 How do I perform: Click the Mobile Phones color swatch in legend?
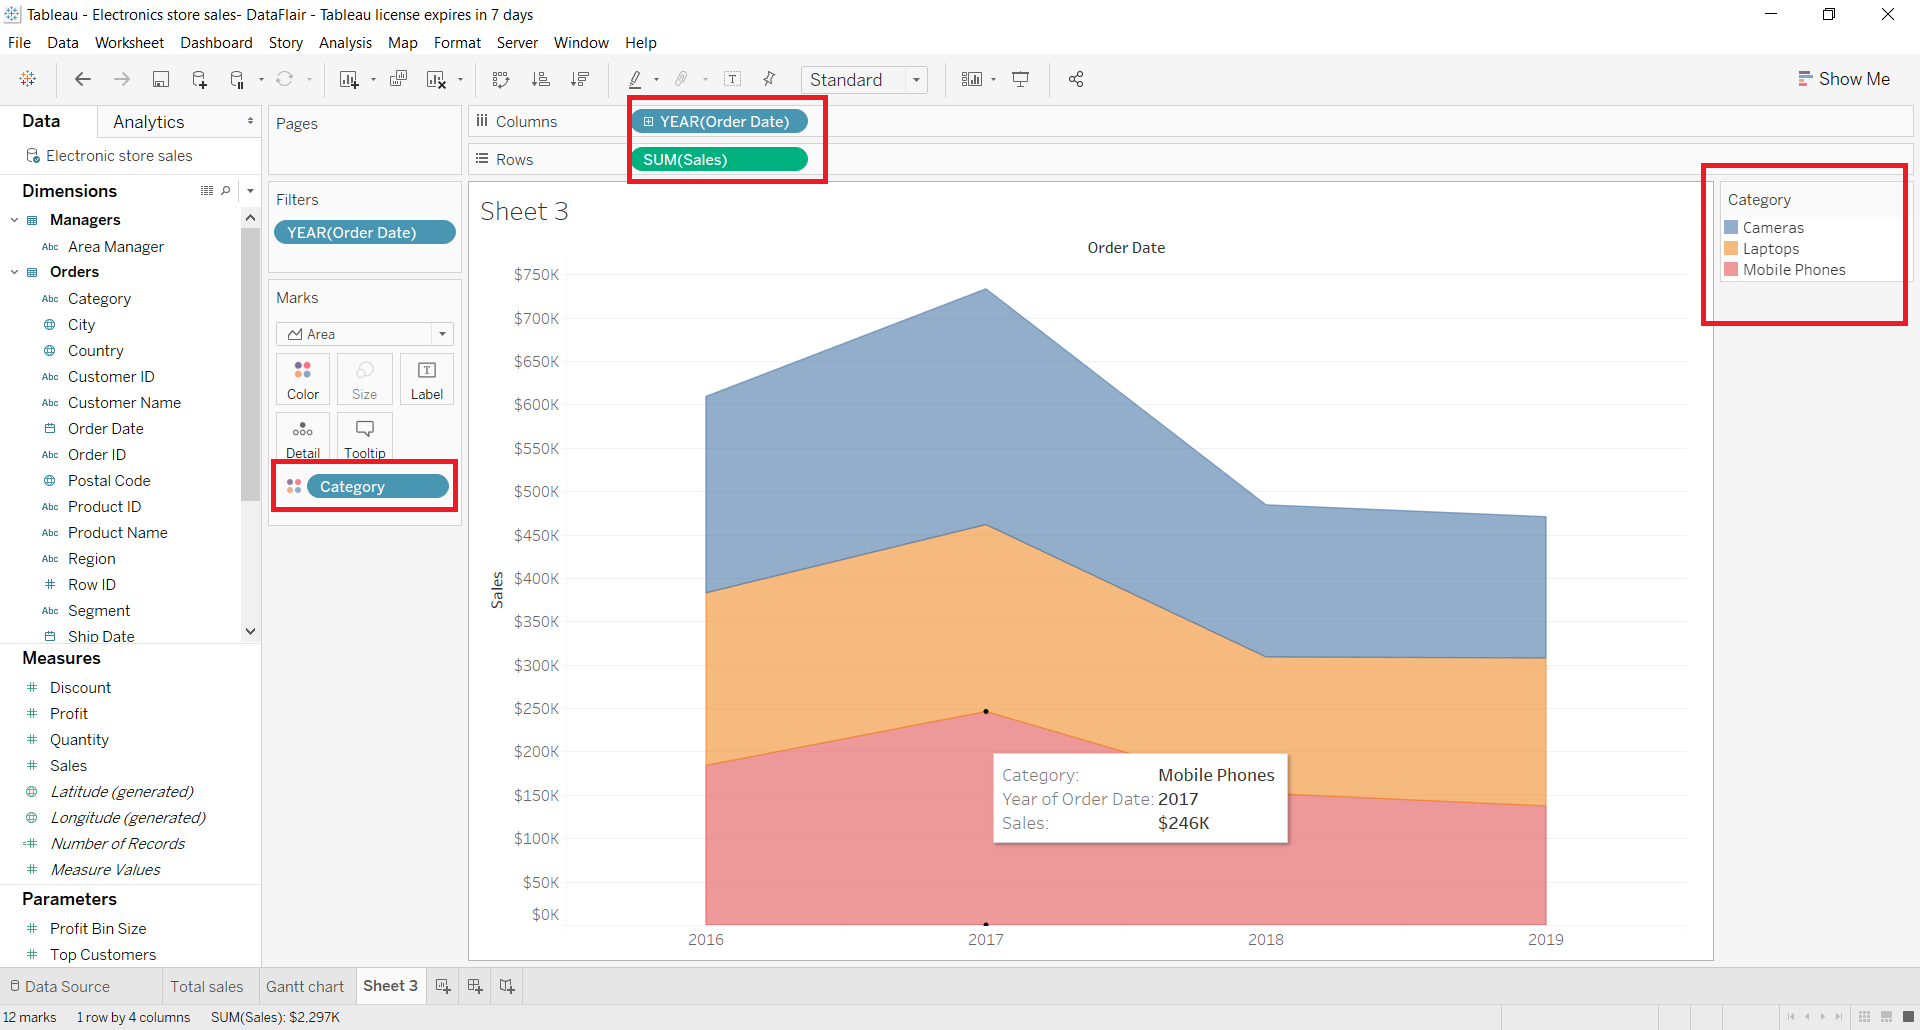(1731, 270)
